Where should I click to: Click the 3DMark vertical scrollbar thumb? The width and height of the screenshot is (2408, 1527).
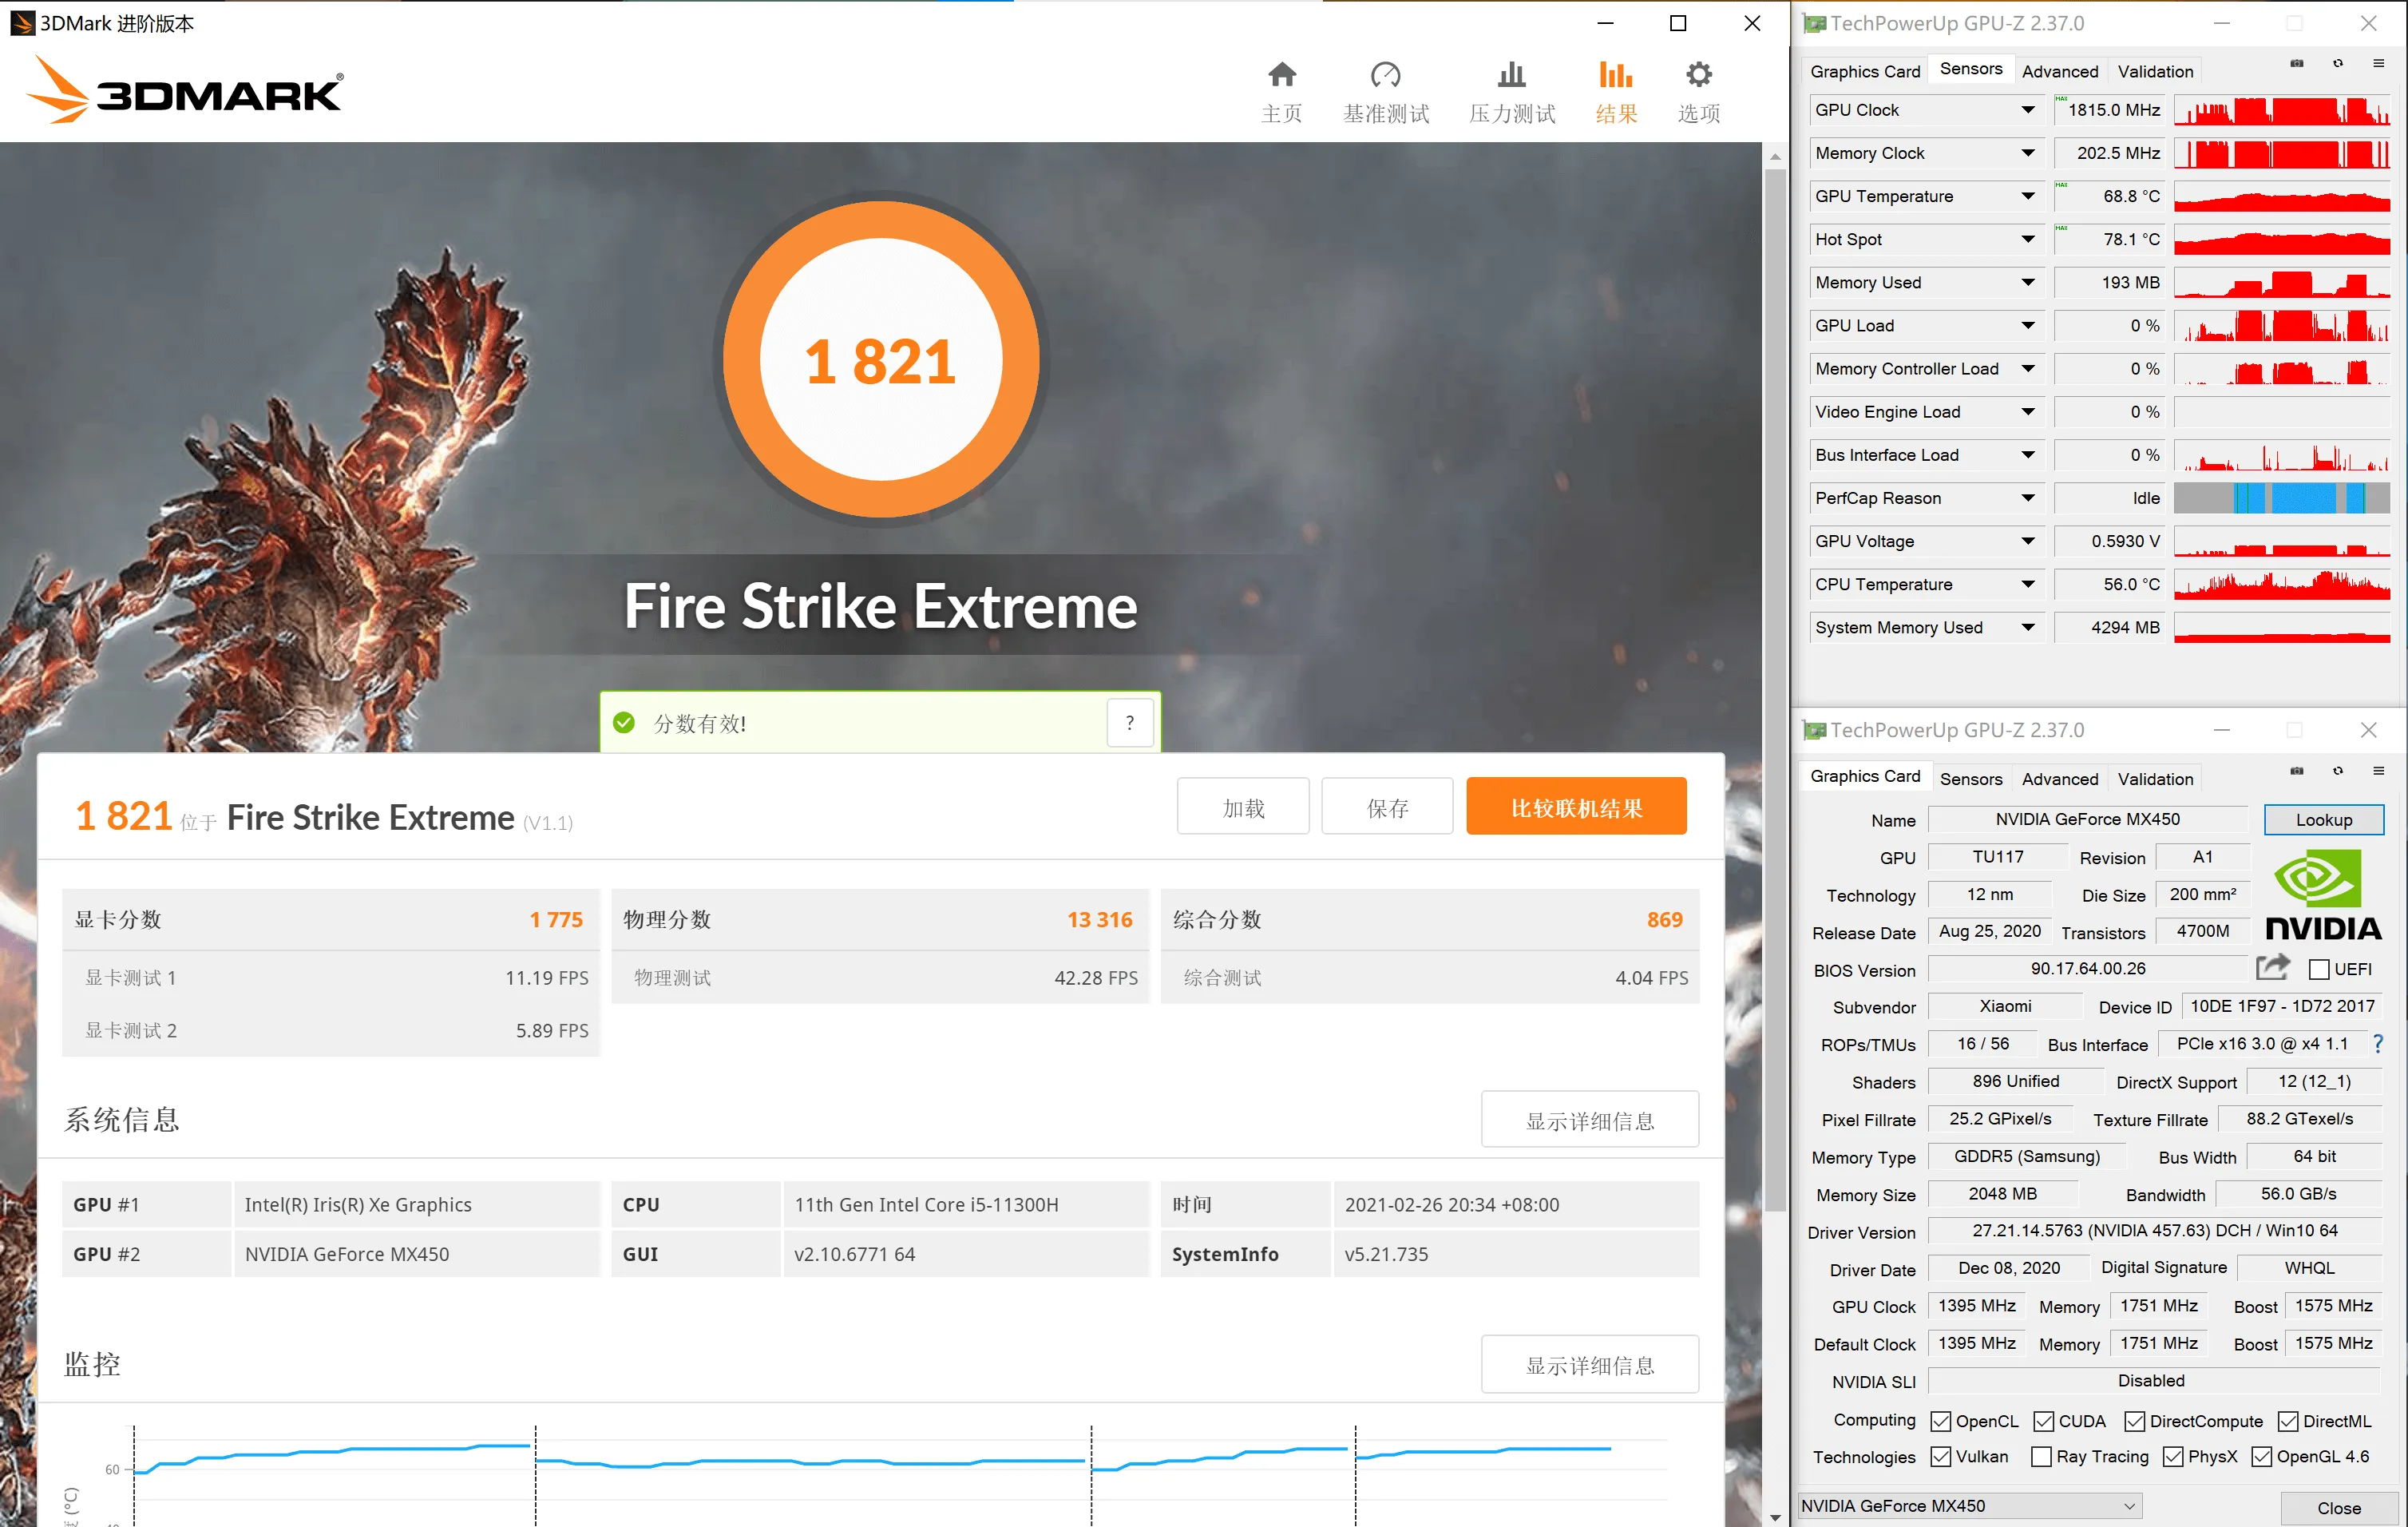(1774, 690)
